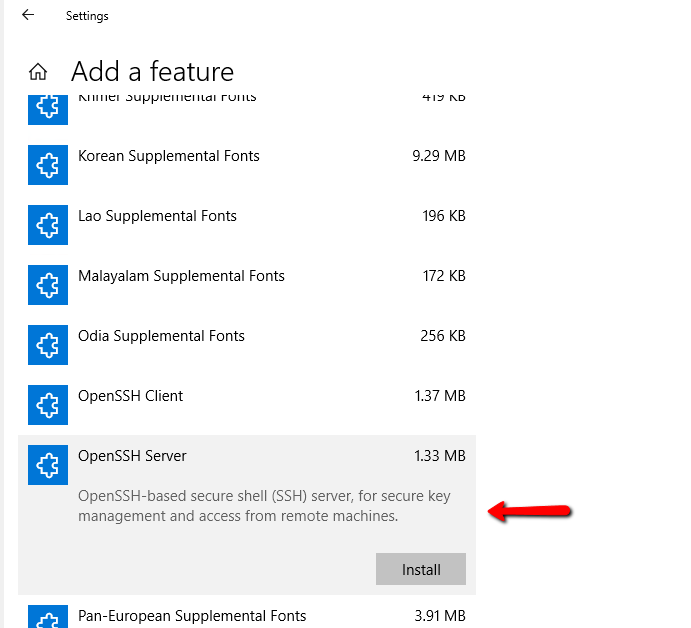Click the Settings window title

pos(87,16)
